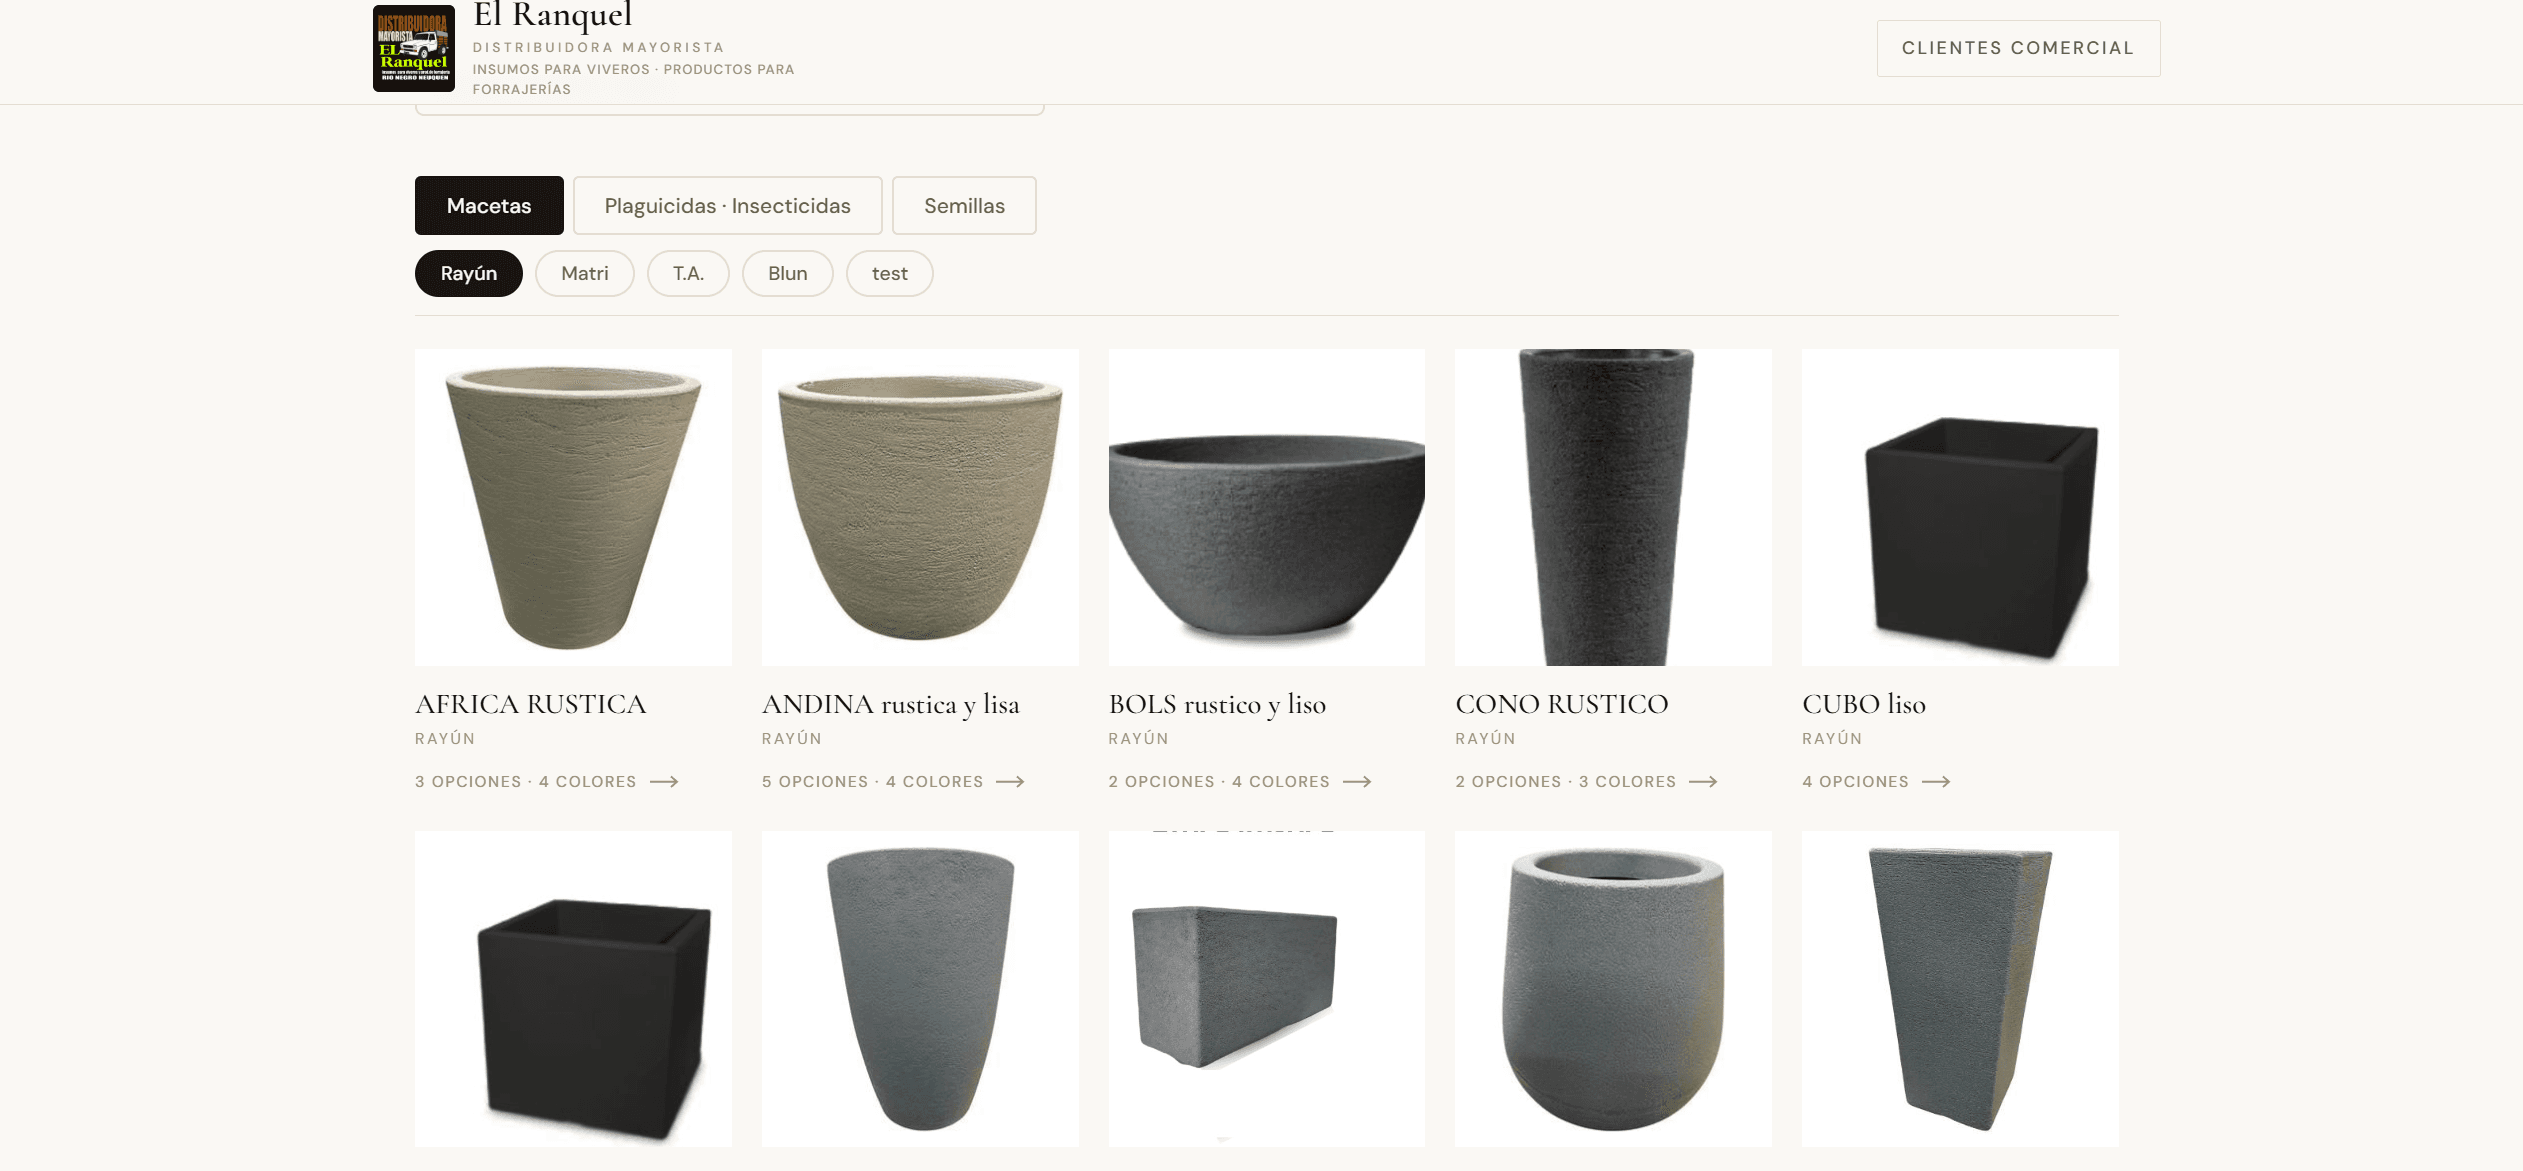
Task: Filter by the Matri brand
Action: coord(585,273)
